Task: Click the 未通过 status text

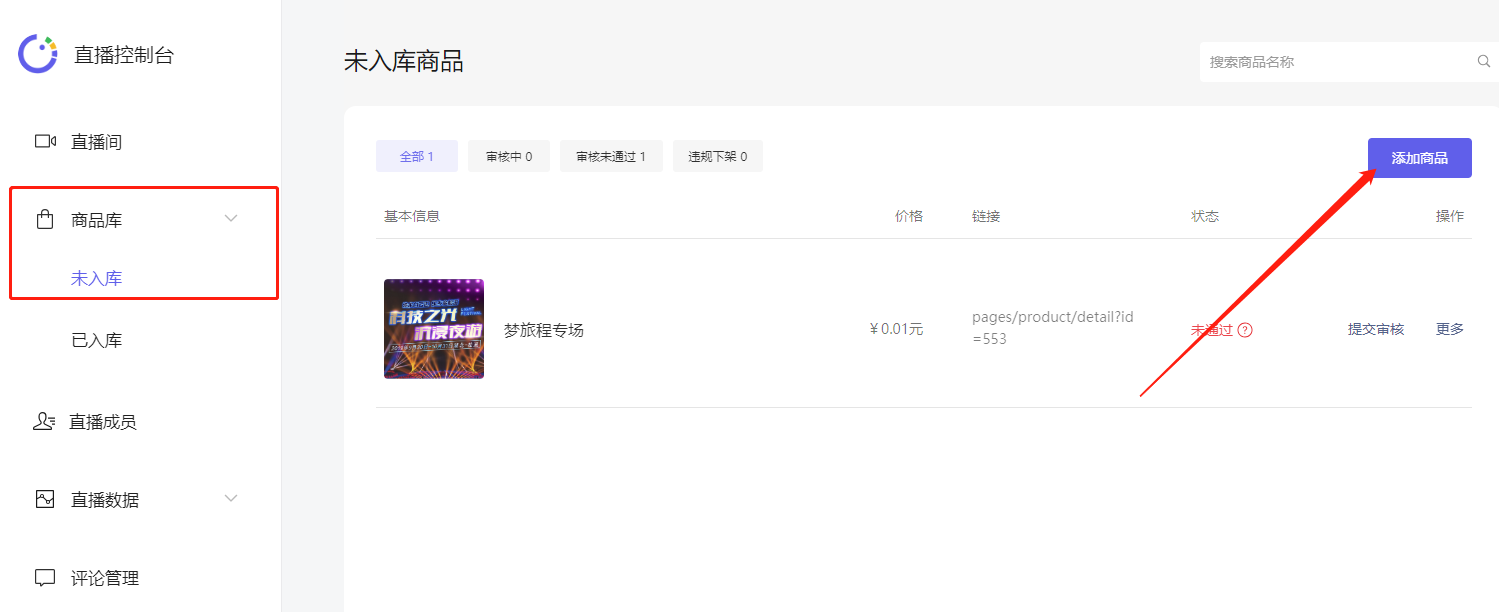Action: pyautogui.click(x=1212, y=330)
